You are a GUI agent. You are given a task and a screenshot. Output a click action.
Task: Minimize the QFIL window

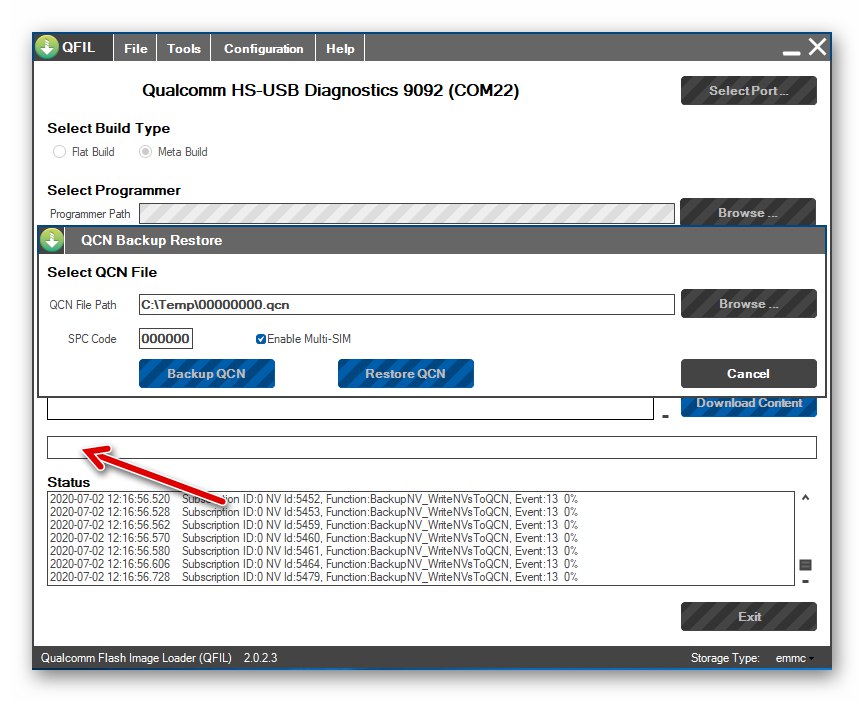(x=791, y=52)
